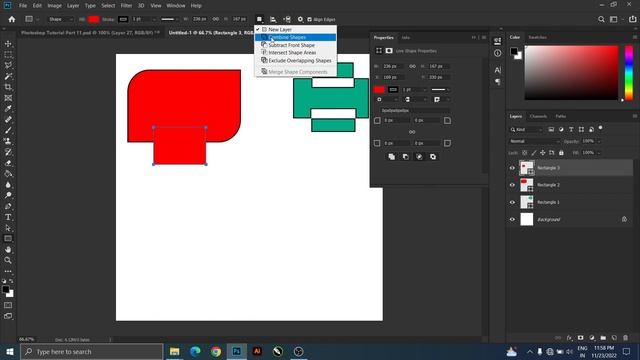
Task: Delete layer using the trash icon
Action: click(x=625, y=338)
